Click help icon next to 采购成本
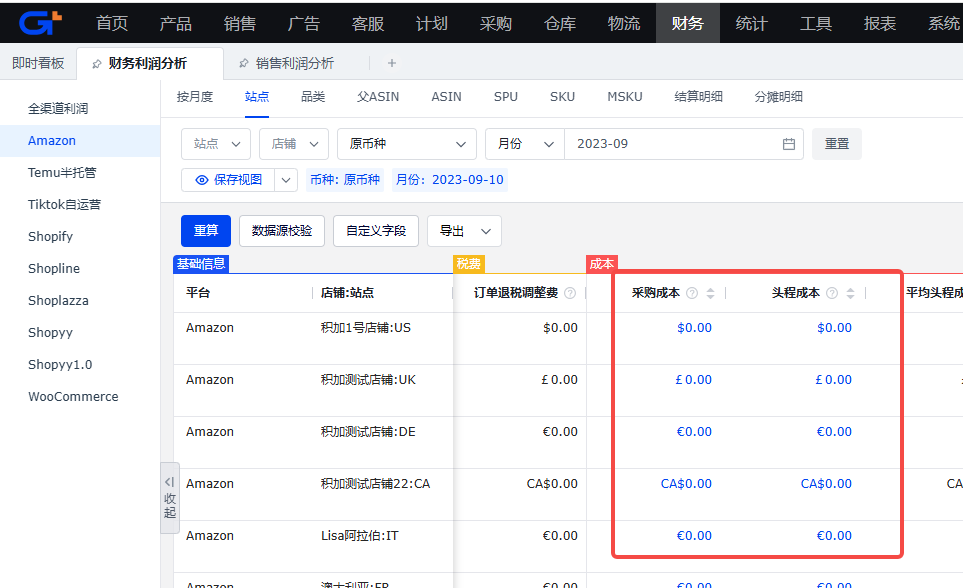Screen dimensions: 963x588 click(x=692, y=293)
